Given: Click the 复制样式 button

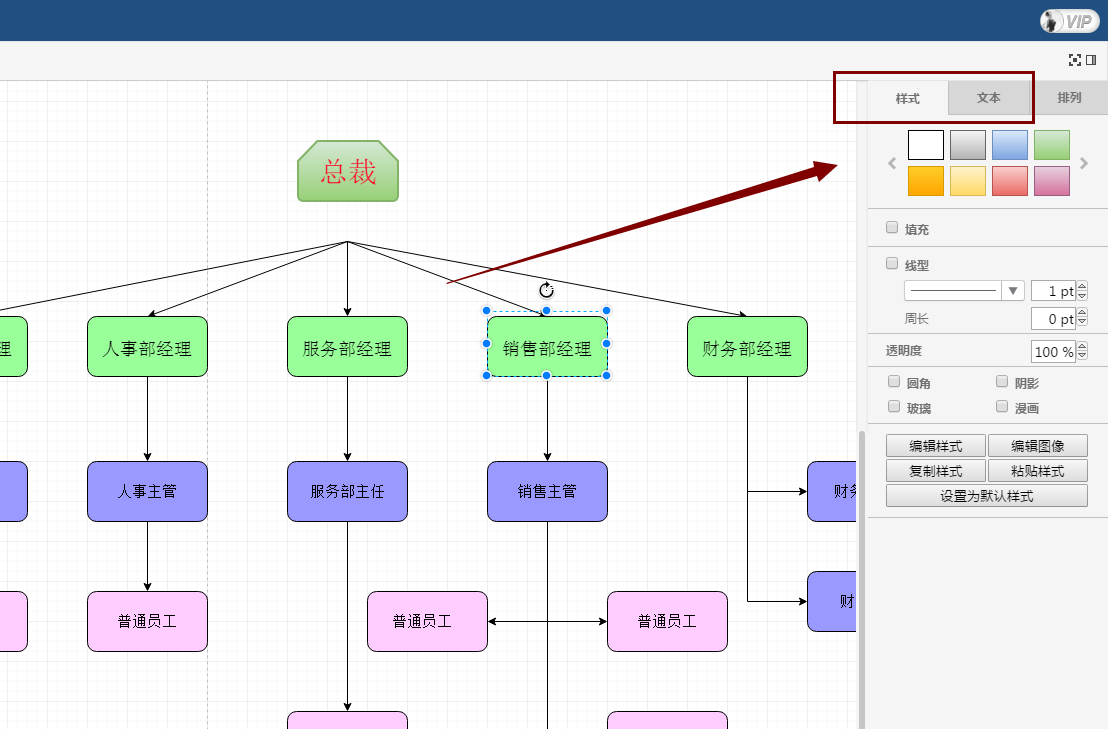Looking at the screenshot, I should click(x=936, y=470).
